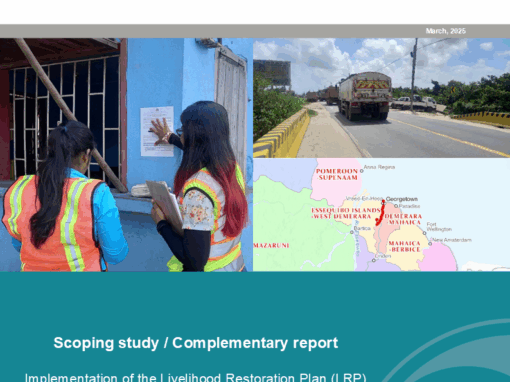Click the 'Implementation of the Livelihood Restoration Plan (LRP)' line
The width and height of the screenshot is (510, 382).
tap(196, 378)
